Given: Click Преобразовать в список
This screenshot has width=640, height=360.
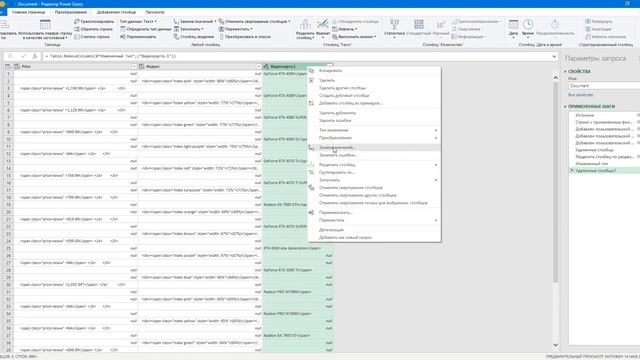Looking at the screenshot, I should pyautogui.click(x=244, y=37).
